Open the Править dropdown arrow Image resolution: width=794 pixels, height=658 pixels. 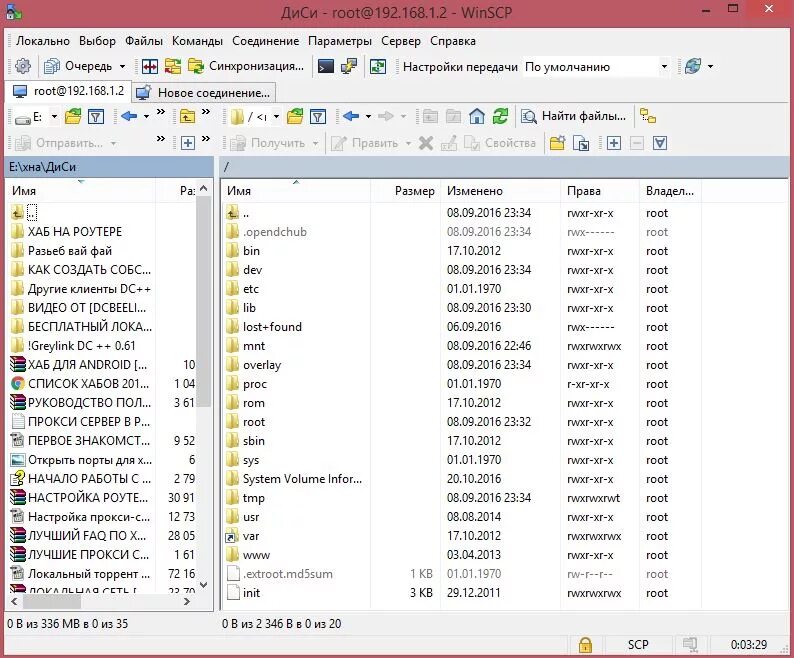408,143
